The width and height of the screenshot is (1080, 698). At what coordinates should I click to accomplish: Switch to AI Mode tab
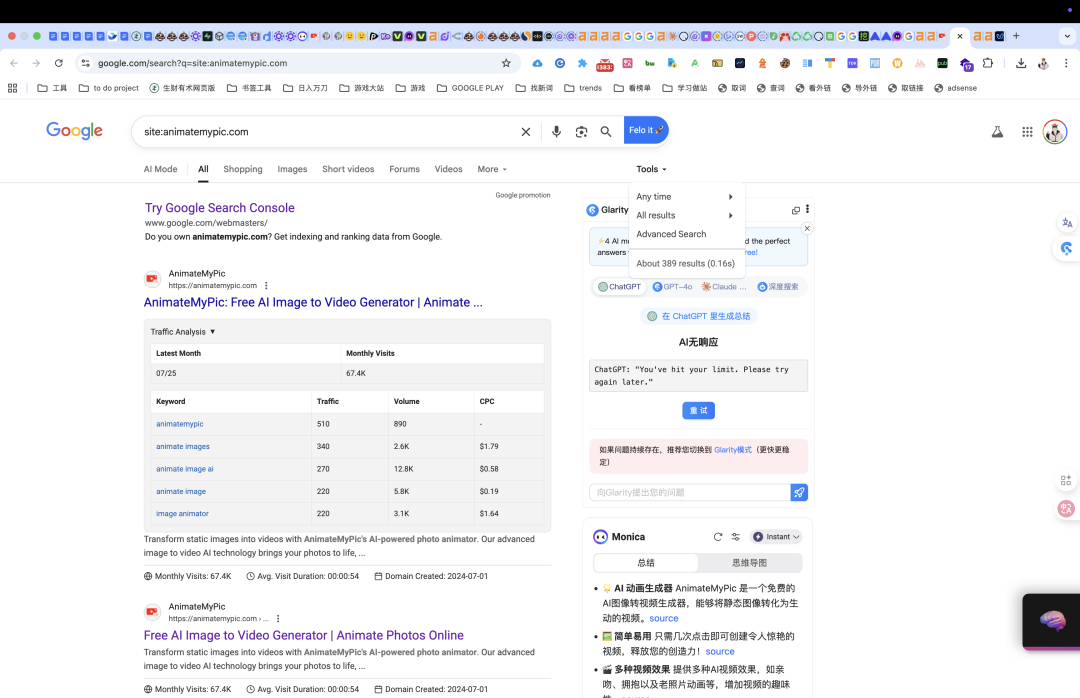pyautogui.click(x=160, y=169)
